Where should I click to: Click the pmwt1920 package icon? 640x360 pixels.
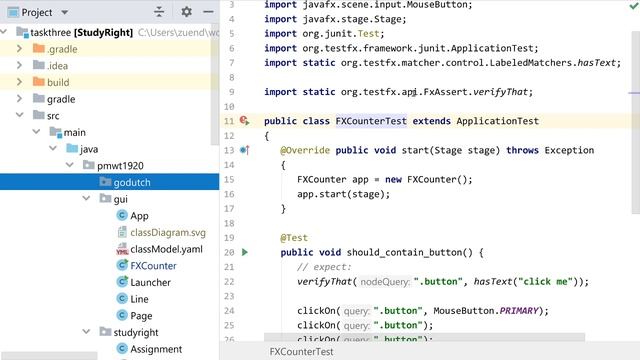pos(89,165)
